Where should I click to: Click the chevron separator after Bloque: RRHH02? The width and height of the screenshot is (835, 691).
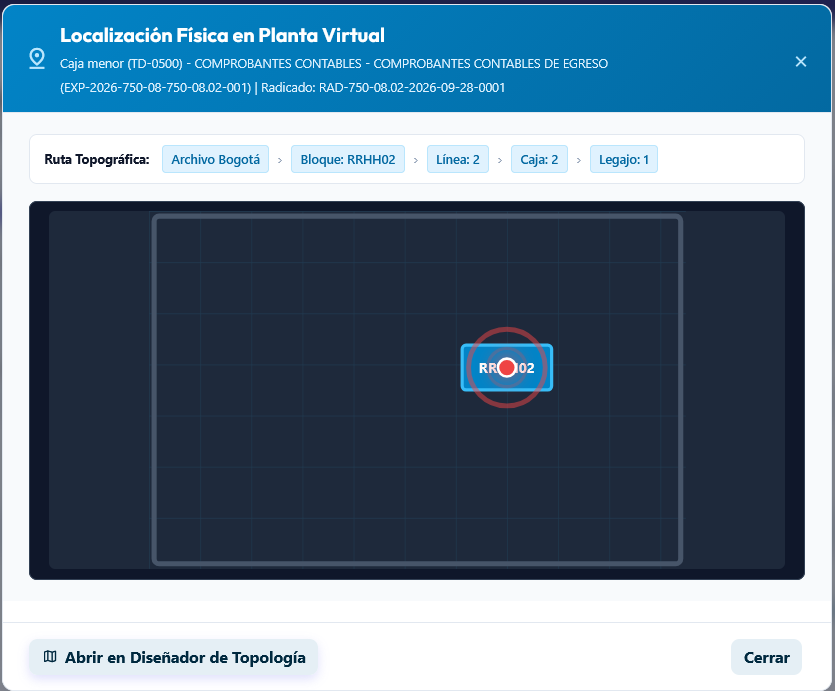pyautogui.click(x=416, y=160)
